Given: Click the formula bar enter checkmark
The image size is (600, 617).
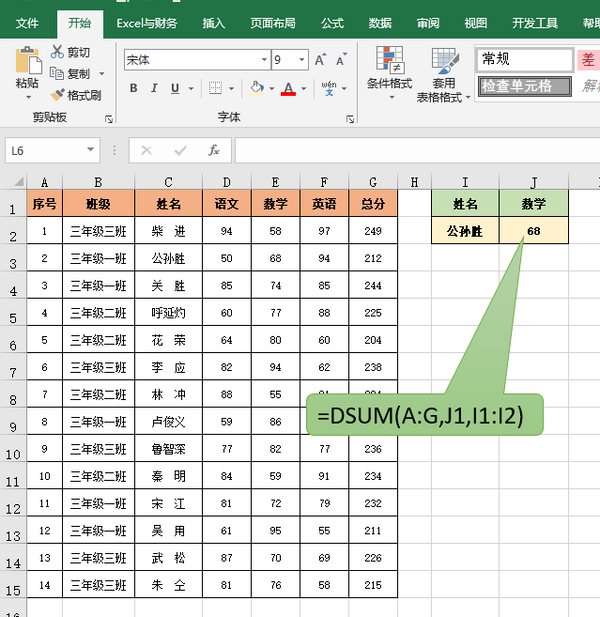Looking at the screenshot, I should pos(180,150).
